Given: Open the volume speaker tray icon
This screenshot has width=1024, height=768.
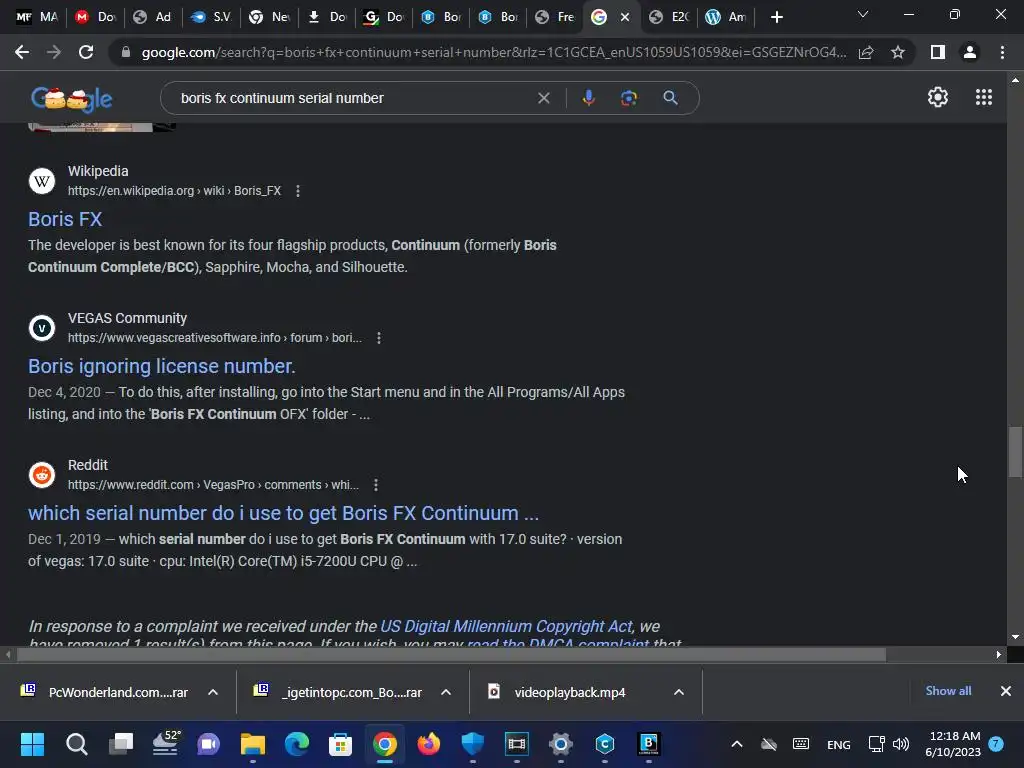Looking at the screenshot, I should pos(901,744).
